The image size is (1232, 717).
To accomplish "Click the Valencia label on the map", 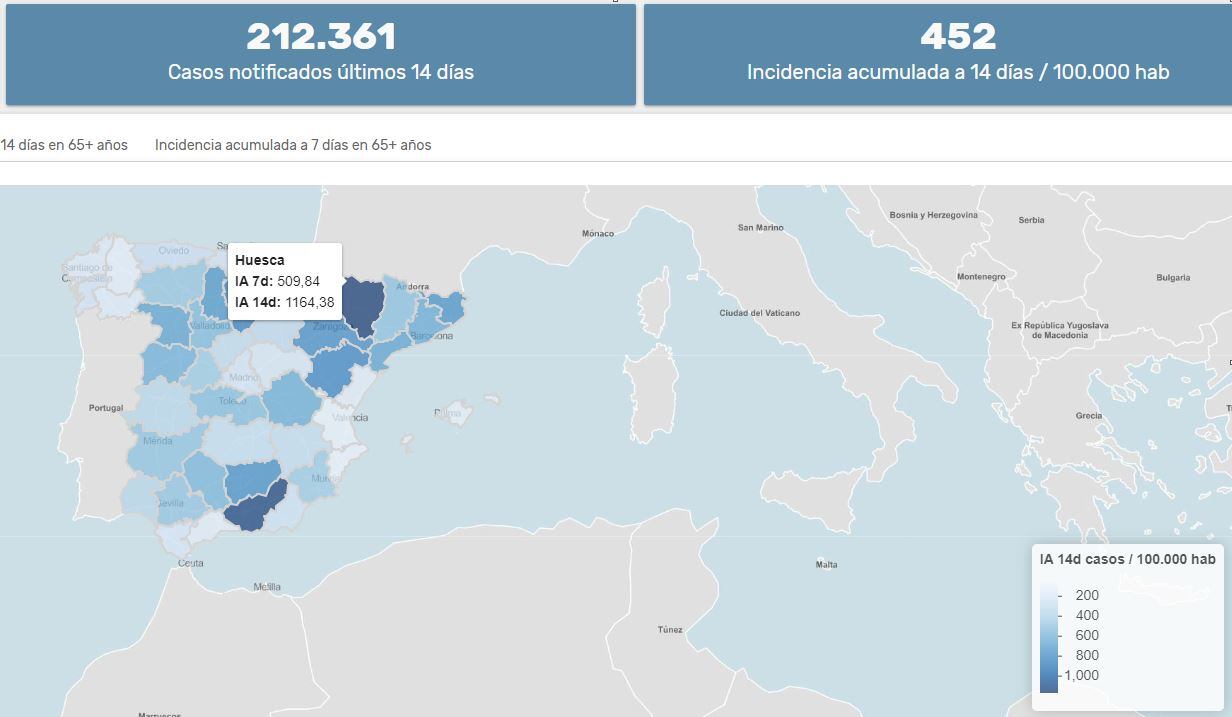I will (350, 418).
